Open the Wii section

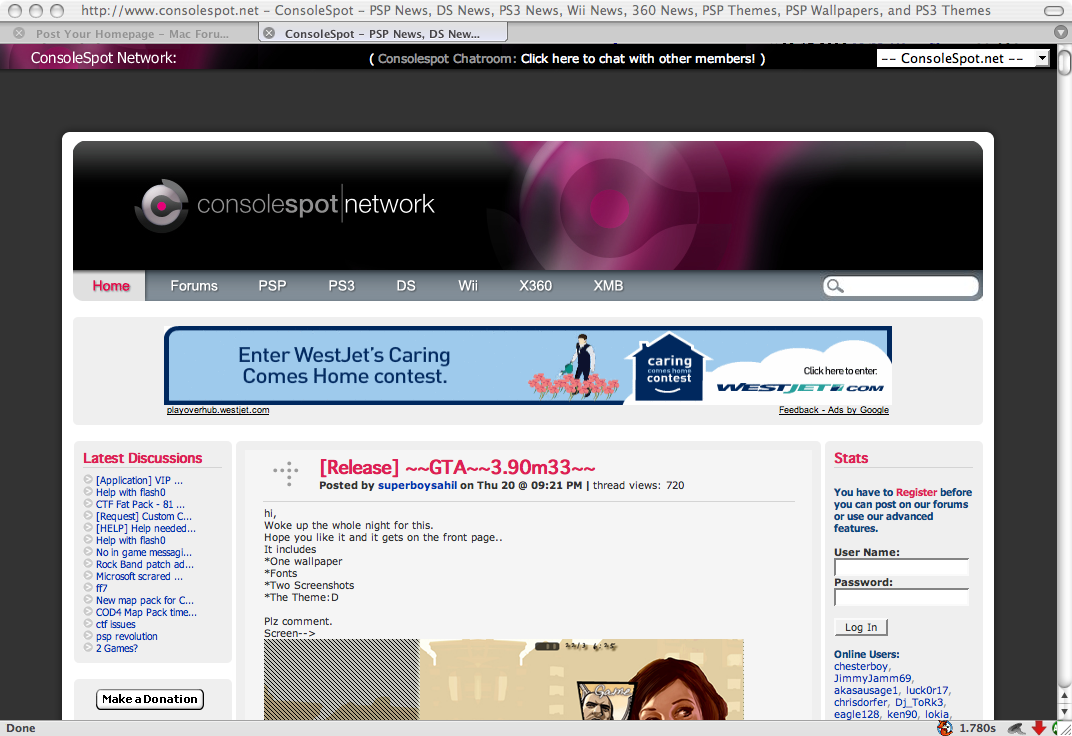pos(468,286)
